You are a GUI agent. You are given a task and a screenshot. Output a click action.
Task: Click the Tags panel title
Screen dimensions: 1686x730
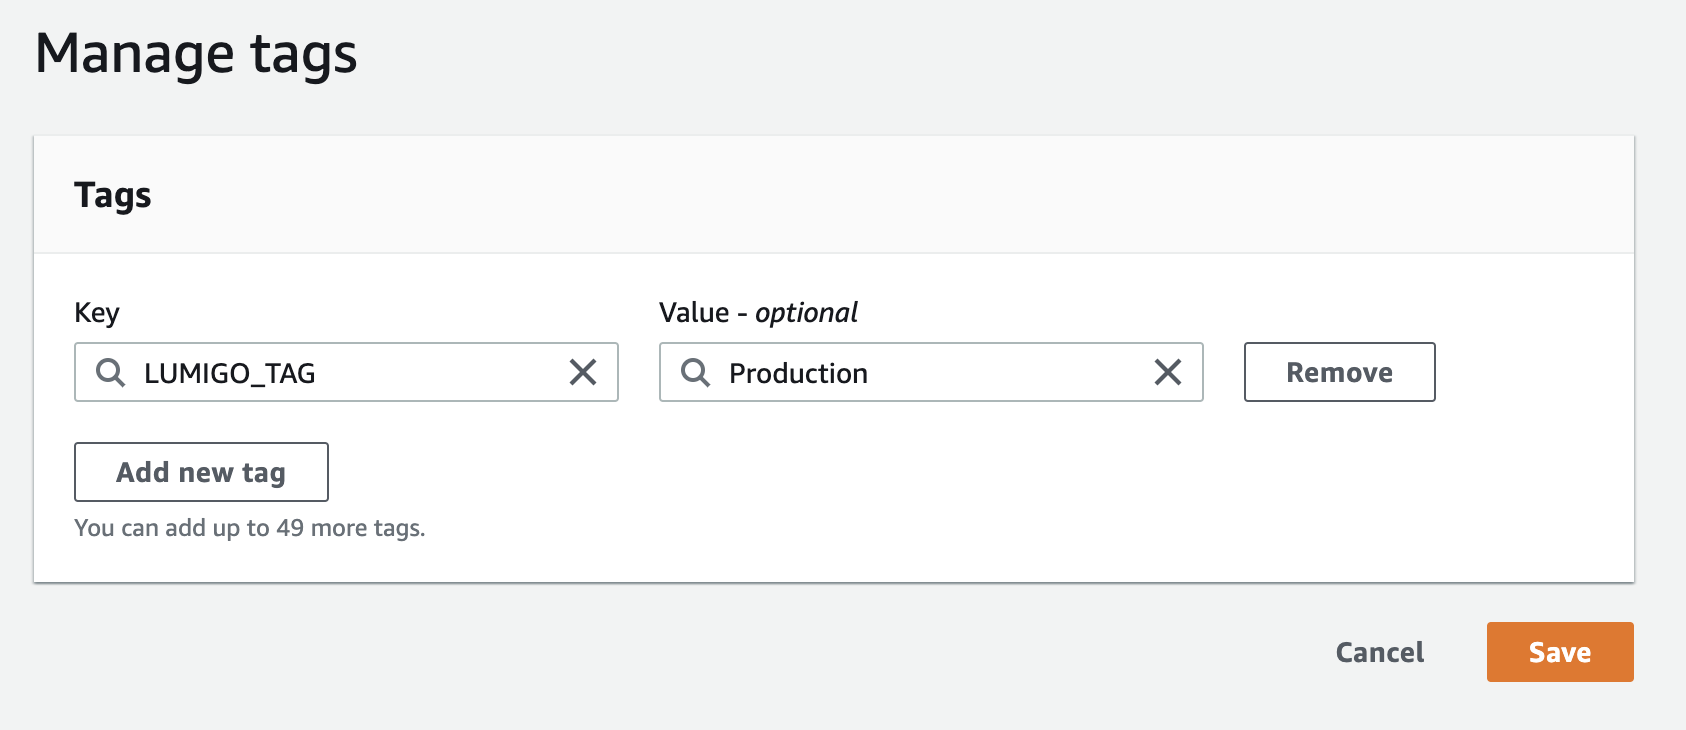tap(113, 195)
